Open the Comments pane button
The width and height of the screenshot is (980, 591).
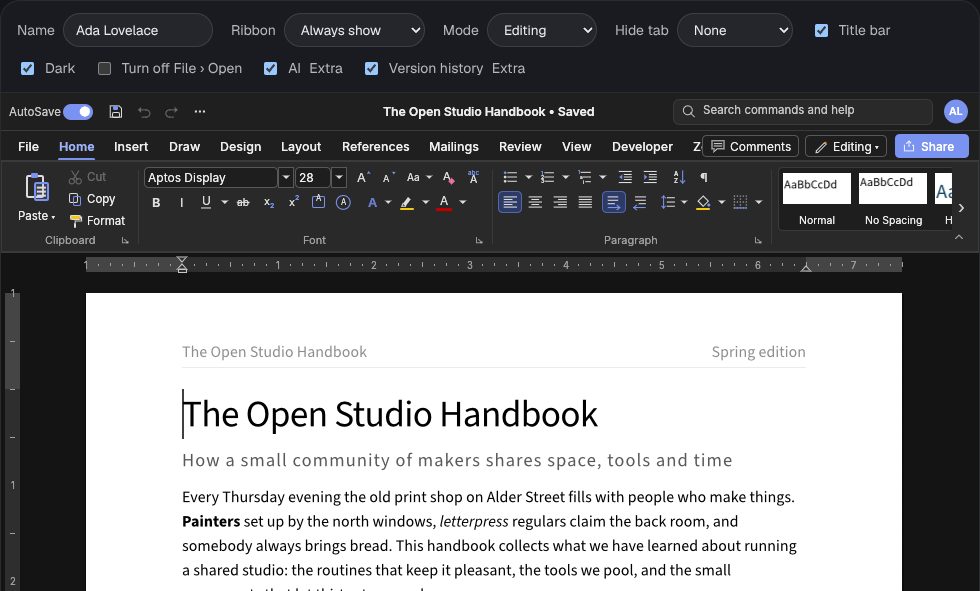tap(751, 146)
